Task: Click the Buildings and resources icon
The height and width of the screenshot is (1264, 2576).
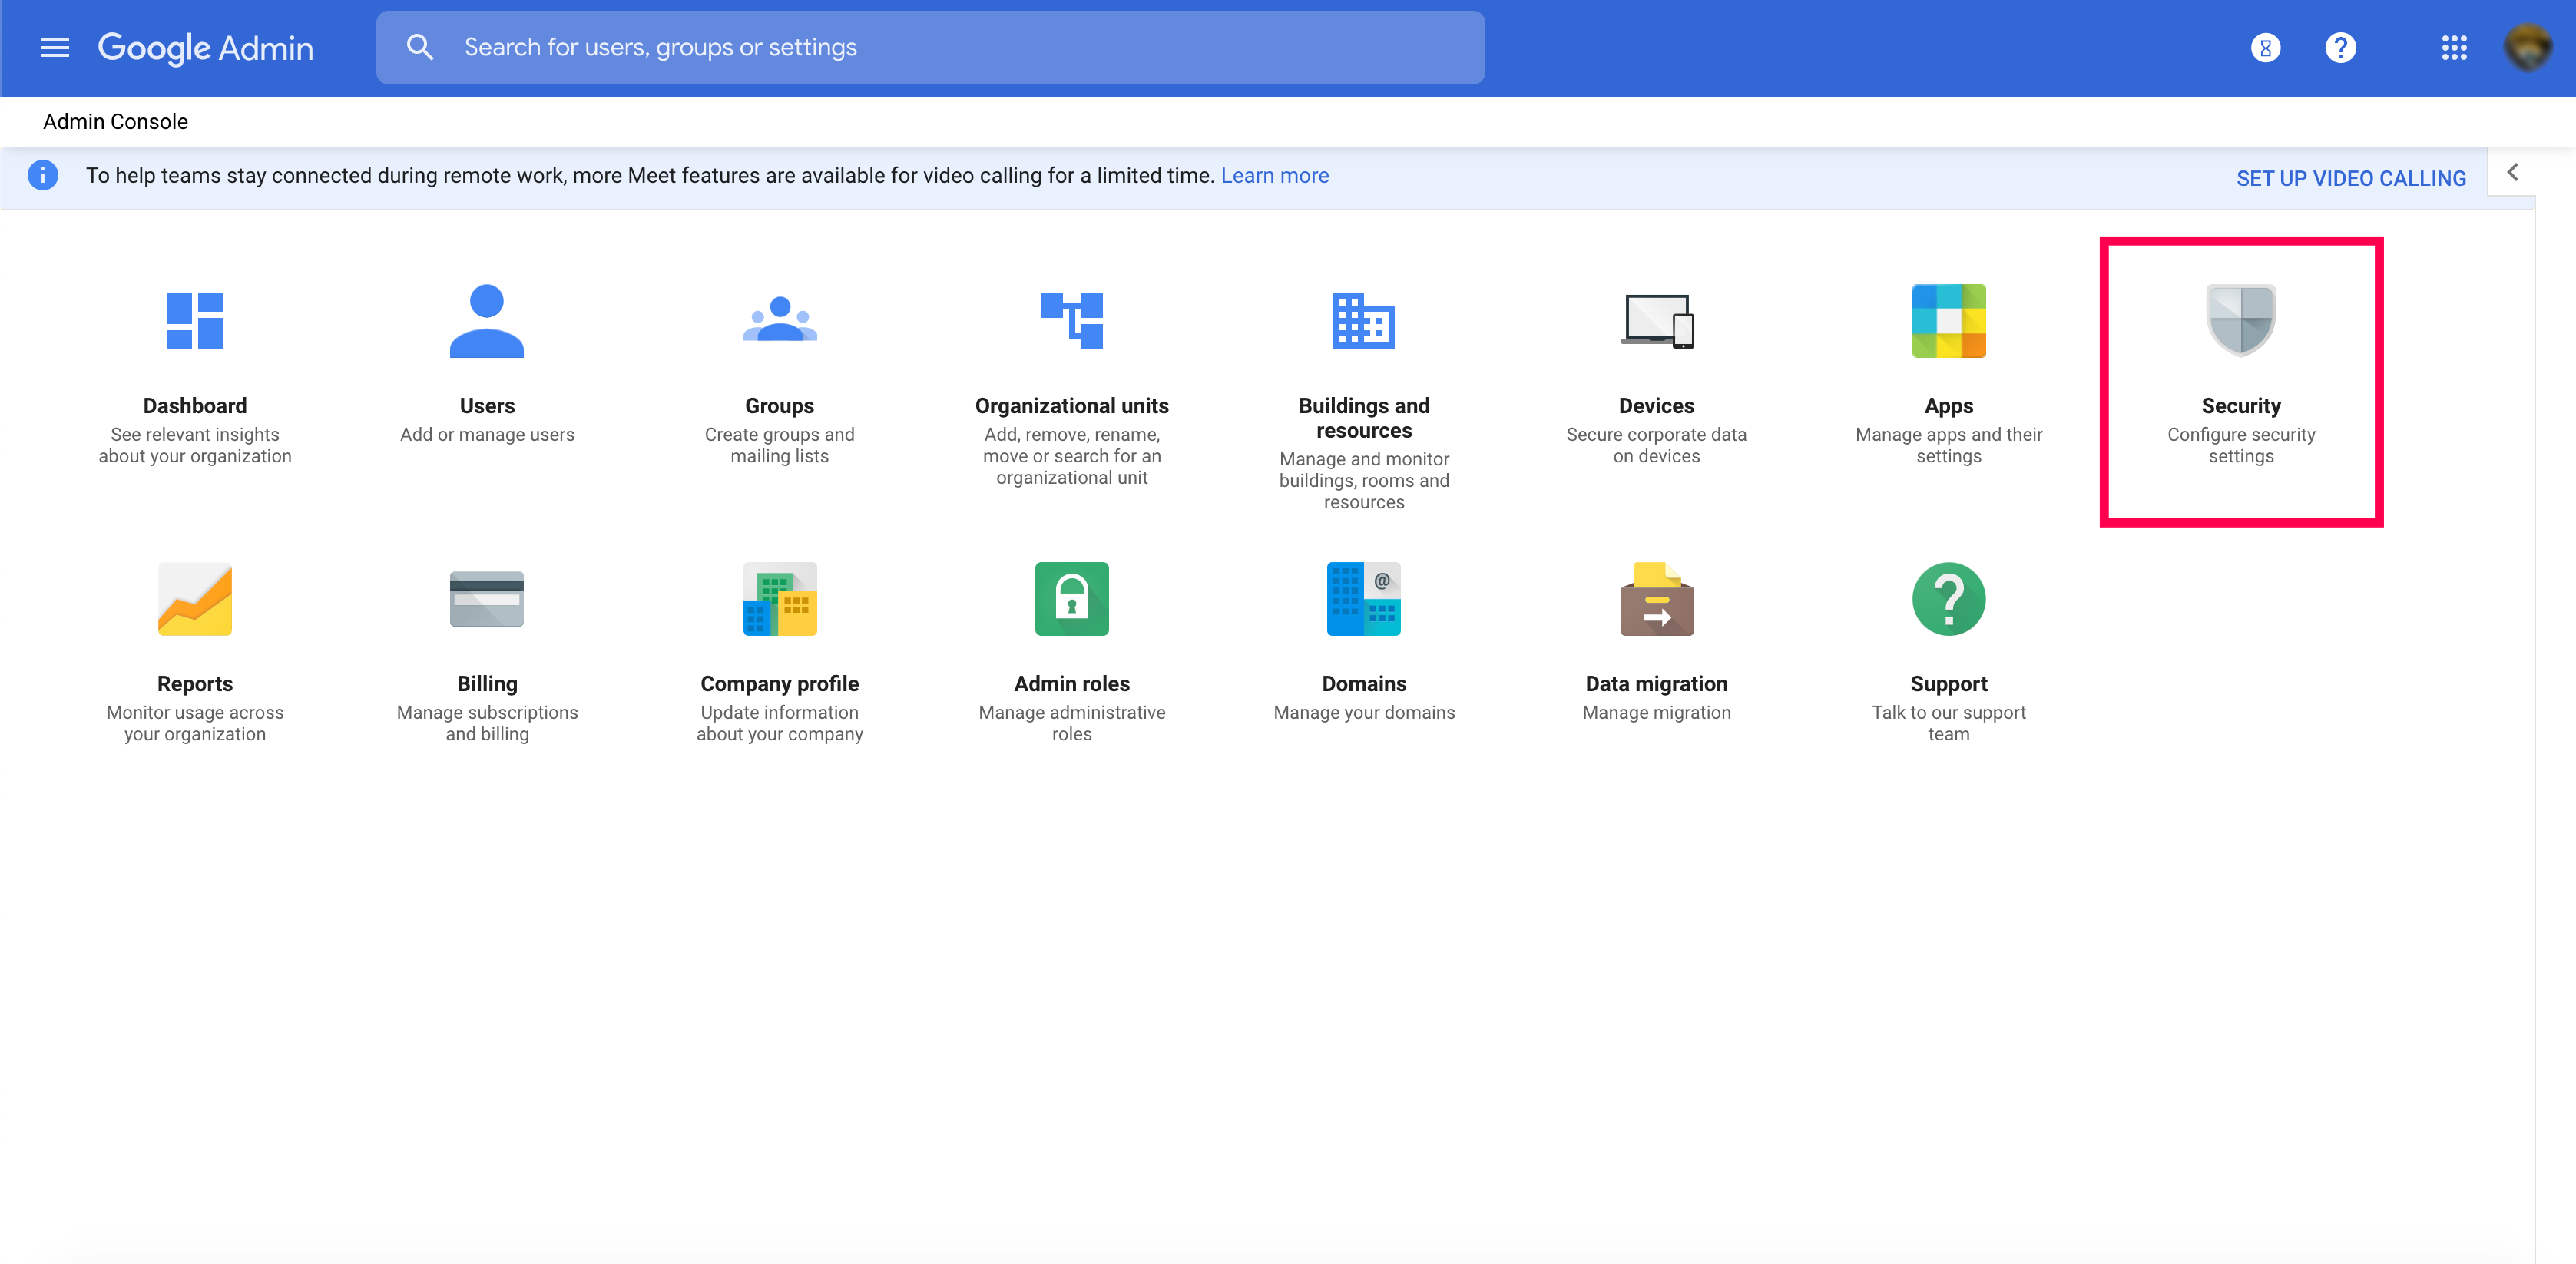Action: coord(1363,320)
